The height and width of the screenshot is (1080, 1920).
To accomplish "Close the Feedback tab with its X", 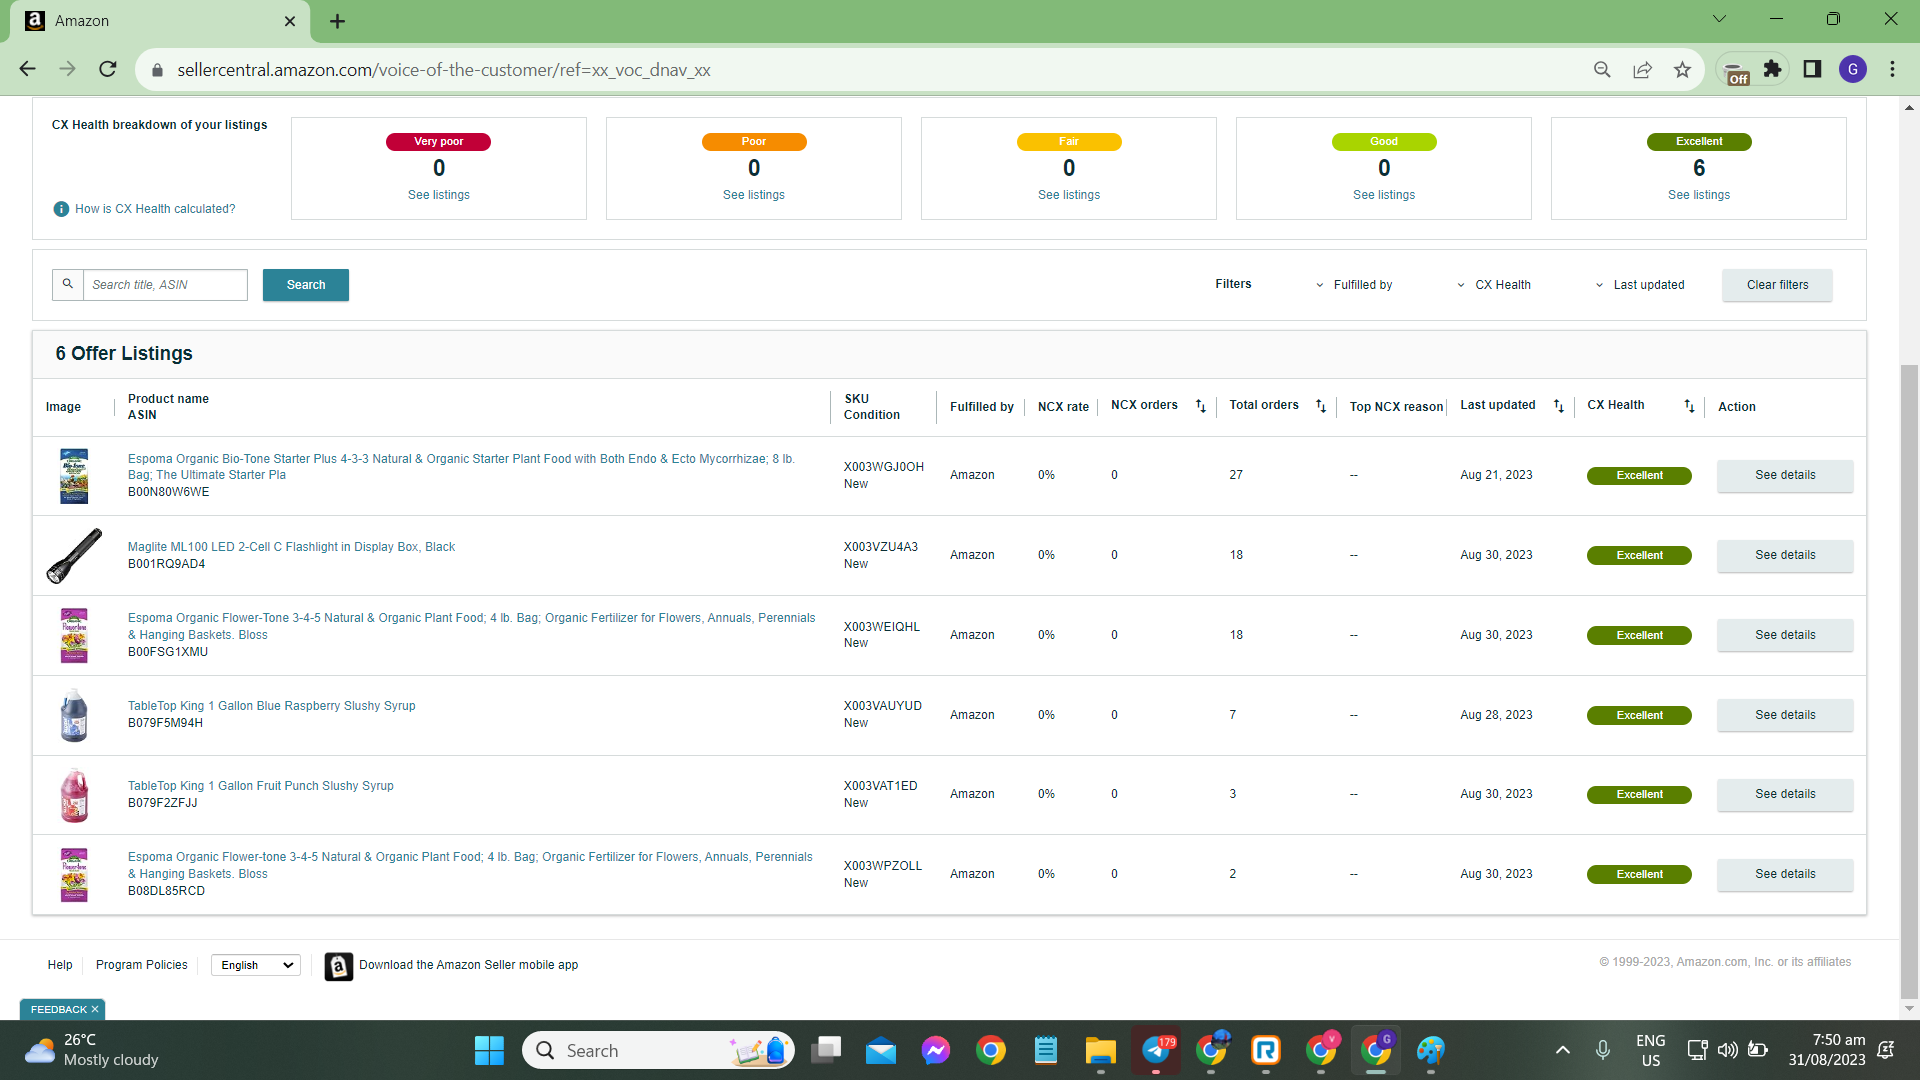I will pyautogui.click(x=95, y=1010).
